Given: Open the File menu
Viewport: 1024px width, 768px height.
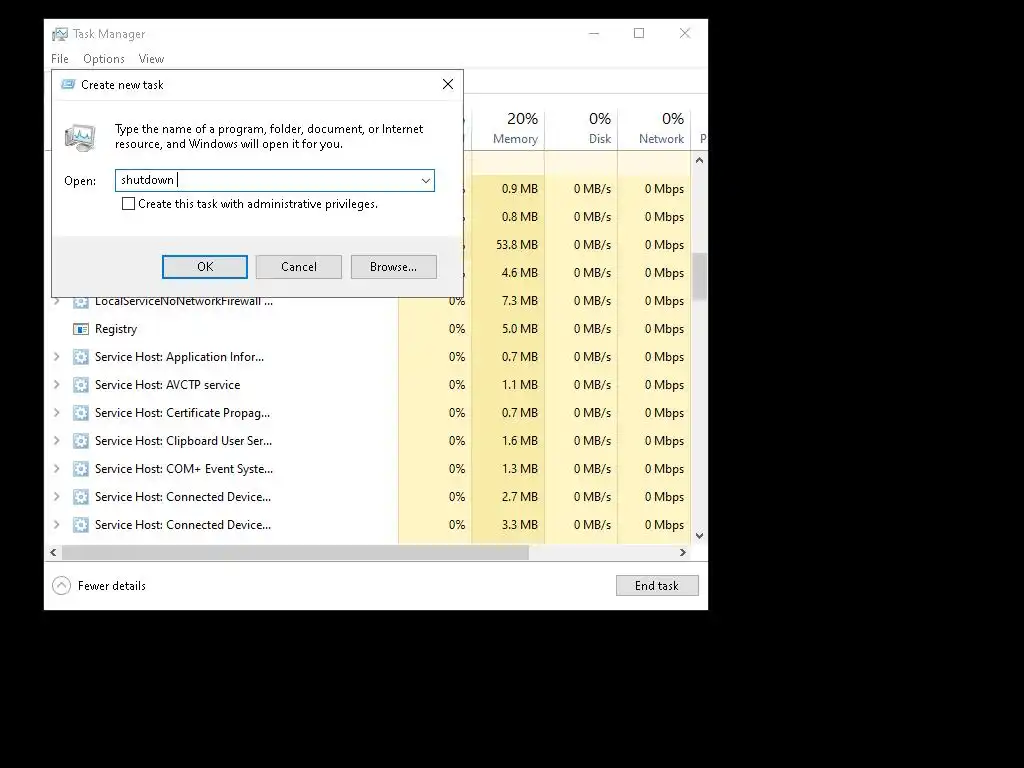Looking at the screenshot, I should click(x=60, y=59).
